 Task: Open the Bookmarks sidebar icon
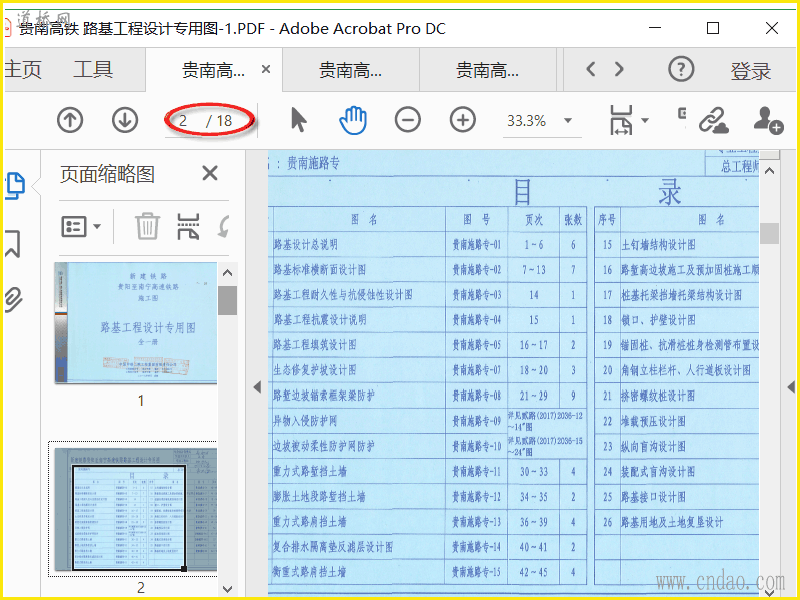[13, 243]
